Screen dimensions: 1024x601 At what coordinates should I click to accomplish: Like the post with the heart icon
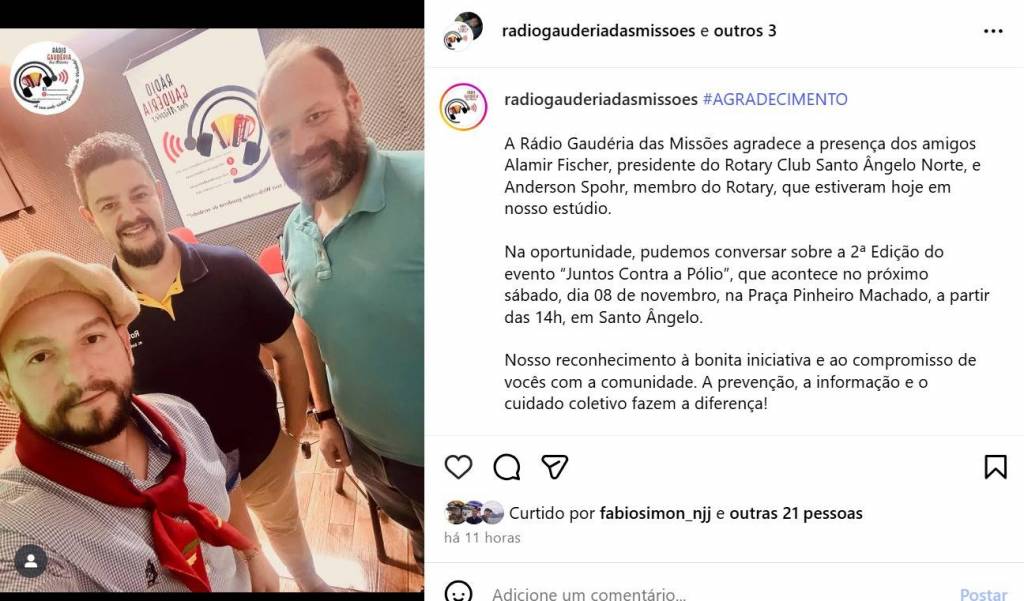coord(458,467)
